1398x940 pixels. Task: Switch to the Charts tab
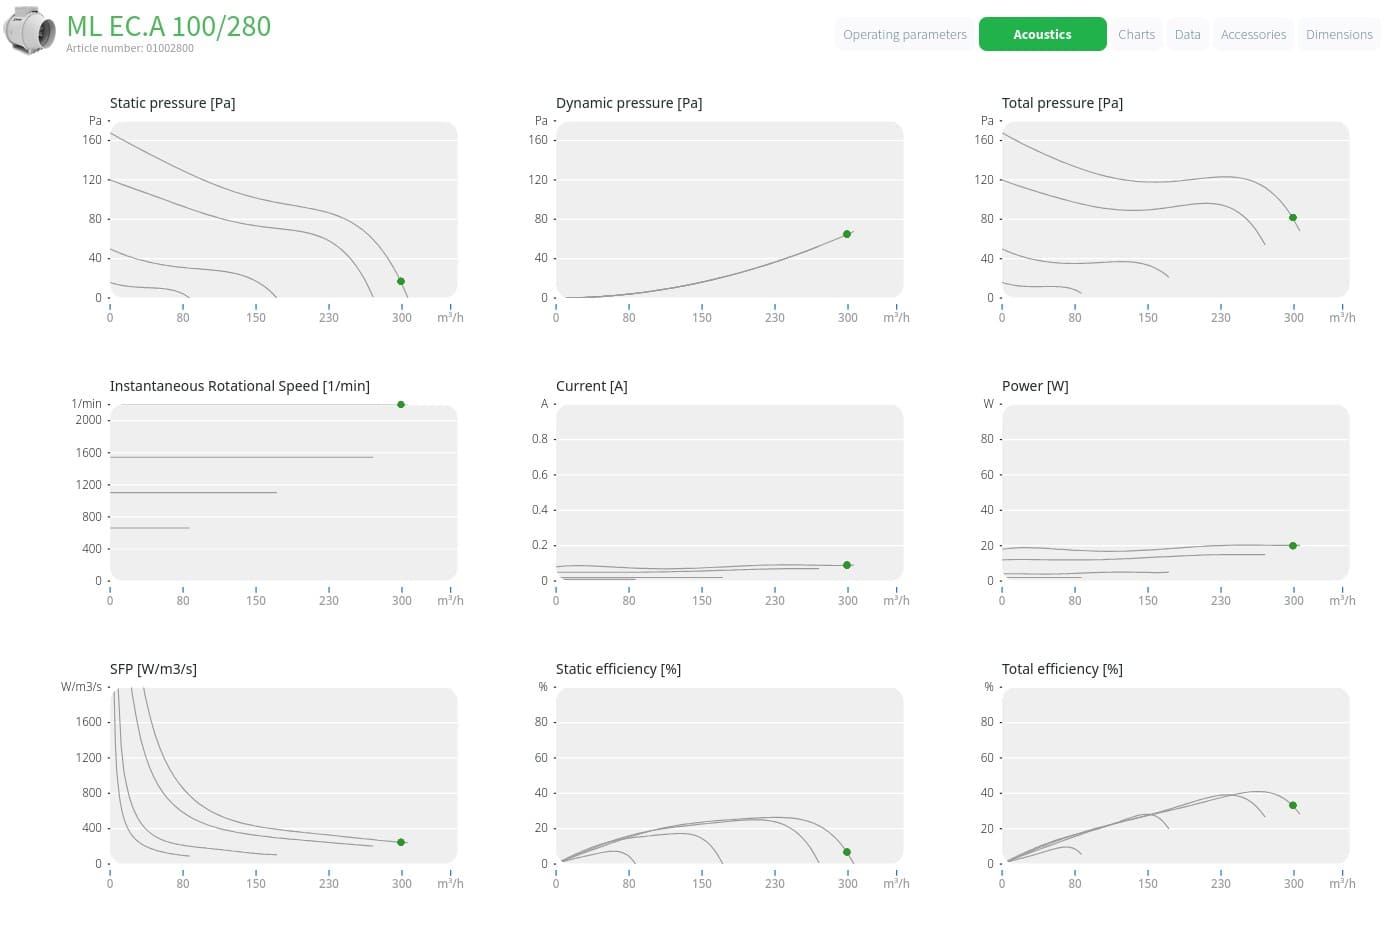coord(1136,34)
